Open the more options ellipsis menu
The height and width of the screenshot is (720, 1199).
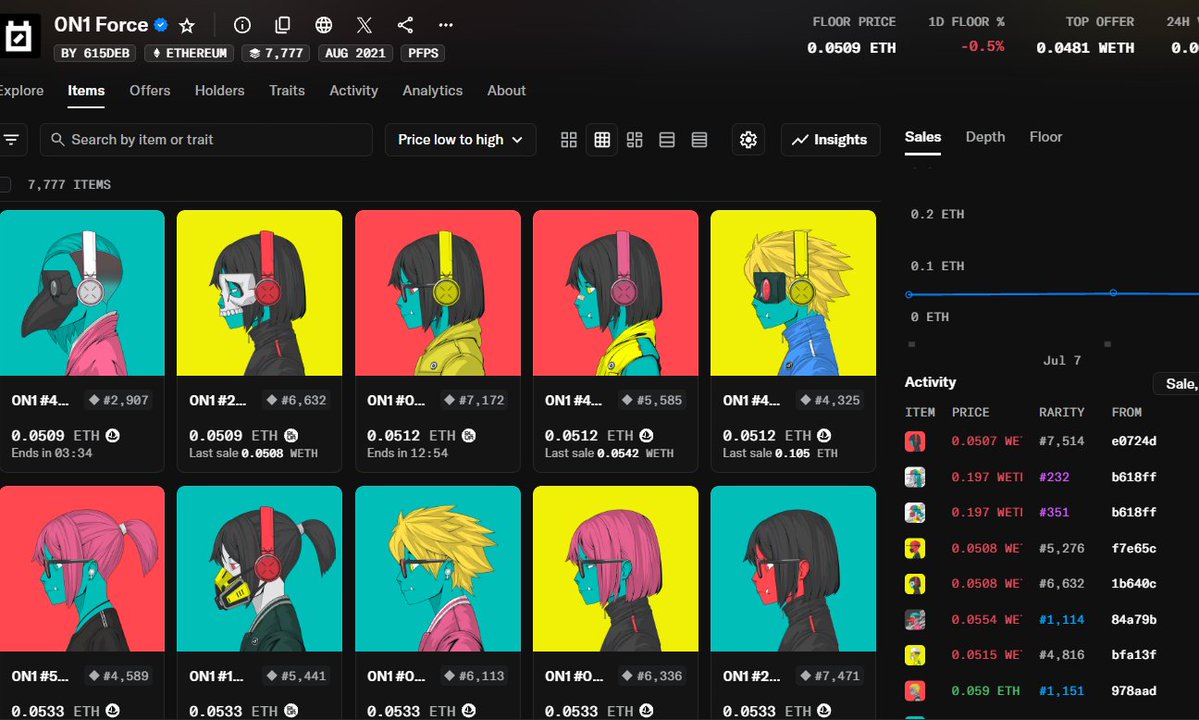pos(446,25)
